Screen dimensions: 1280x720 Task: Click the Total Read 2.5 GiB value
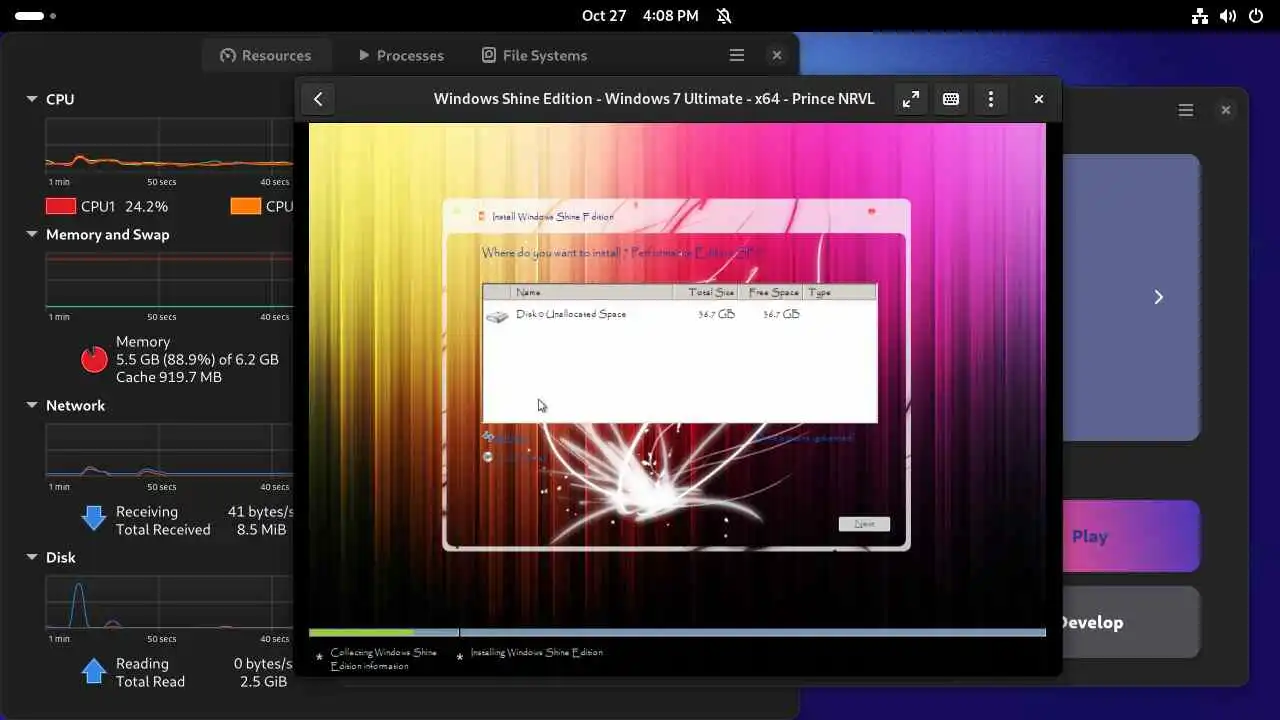click(261, 682)
